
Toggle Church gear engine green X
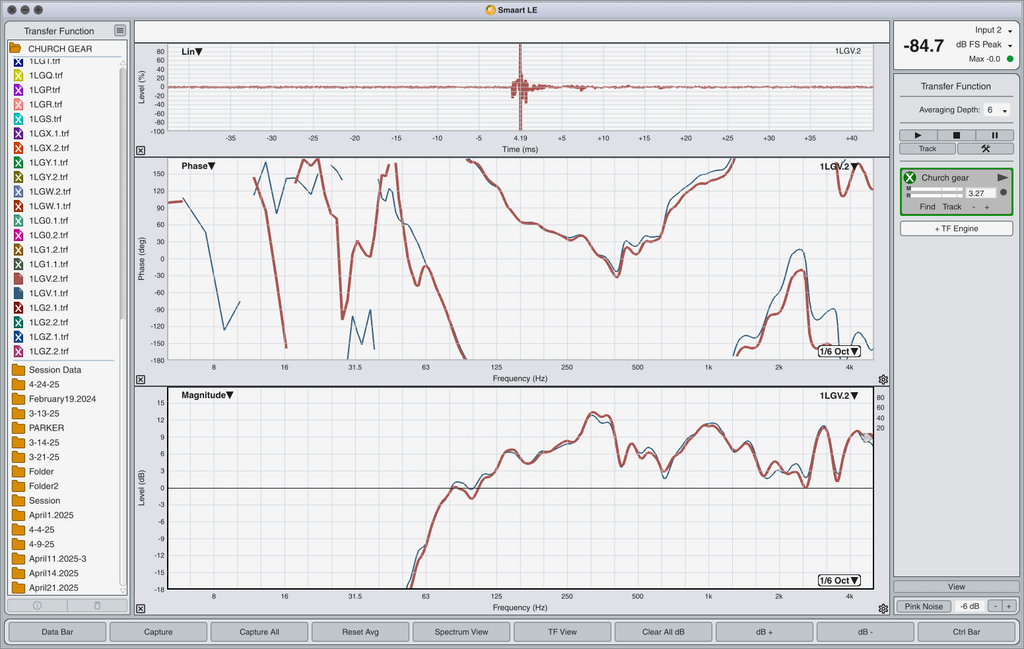pyautogui.click(x=910, y=178)
